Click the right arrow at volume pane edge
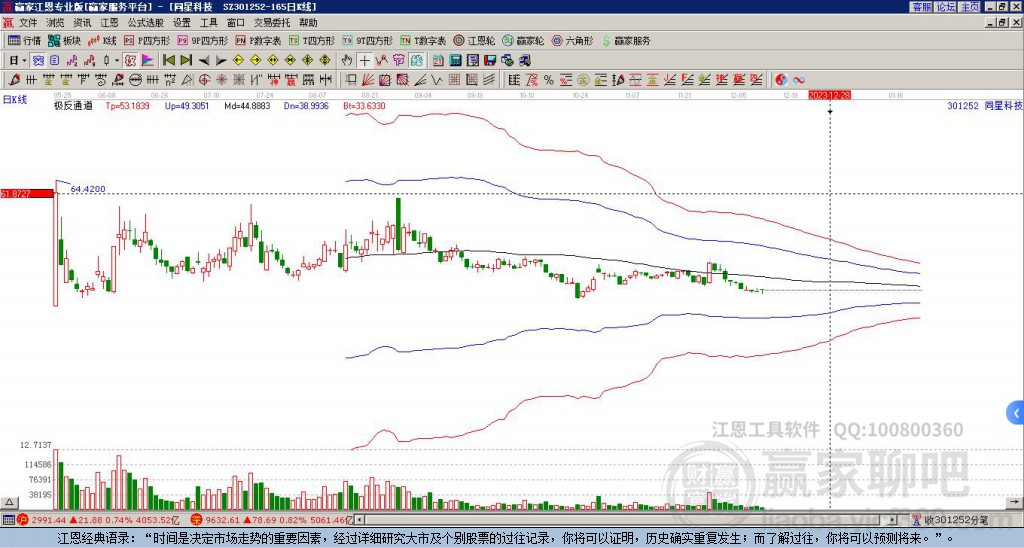The image size is (1024, 548). point(1014,502)
